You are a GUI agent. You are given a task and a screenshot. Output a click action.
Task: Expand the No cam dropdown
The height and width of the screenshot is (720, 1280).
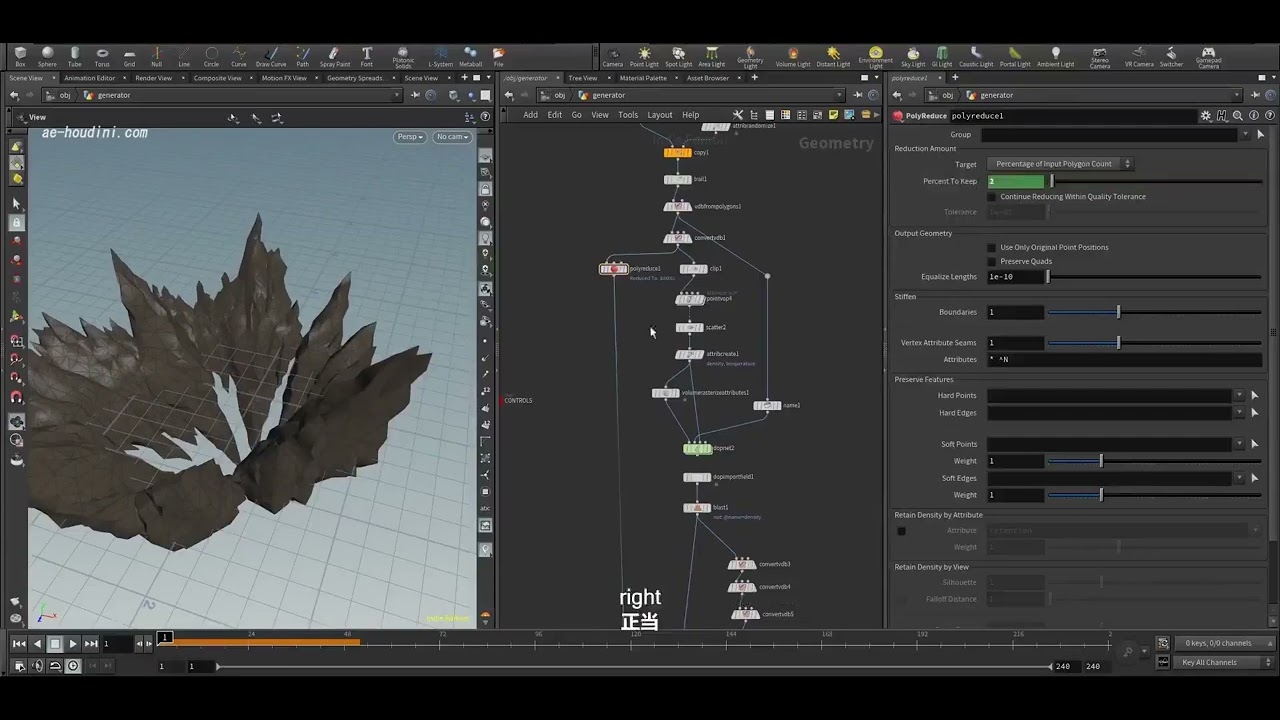pyautogui.click(x=452, y=137)
